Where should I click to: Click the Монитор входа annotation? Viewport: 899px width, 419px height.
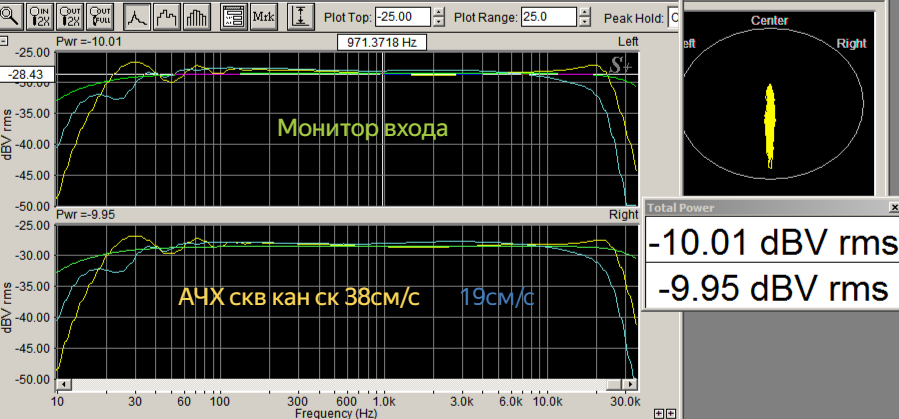(x=362, y=128)
